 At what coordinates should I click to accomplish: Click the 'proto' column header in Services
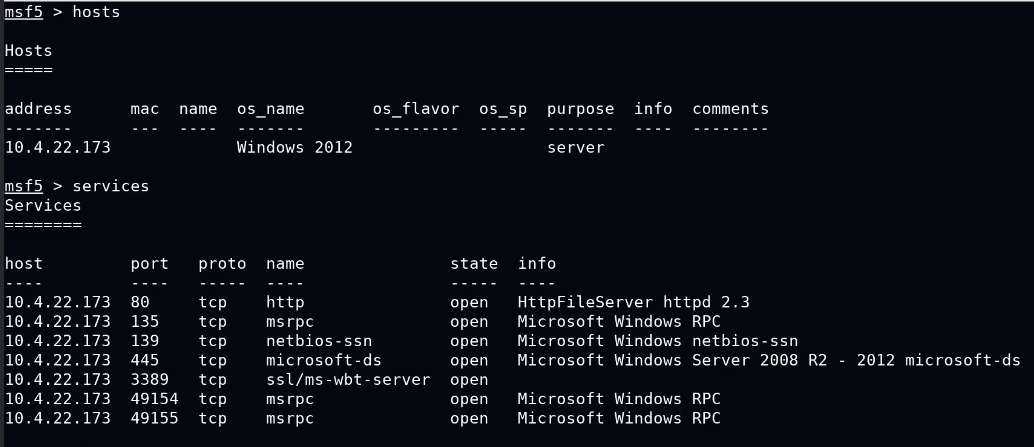pyautogui.click(x=222, y=264)
